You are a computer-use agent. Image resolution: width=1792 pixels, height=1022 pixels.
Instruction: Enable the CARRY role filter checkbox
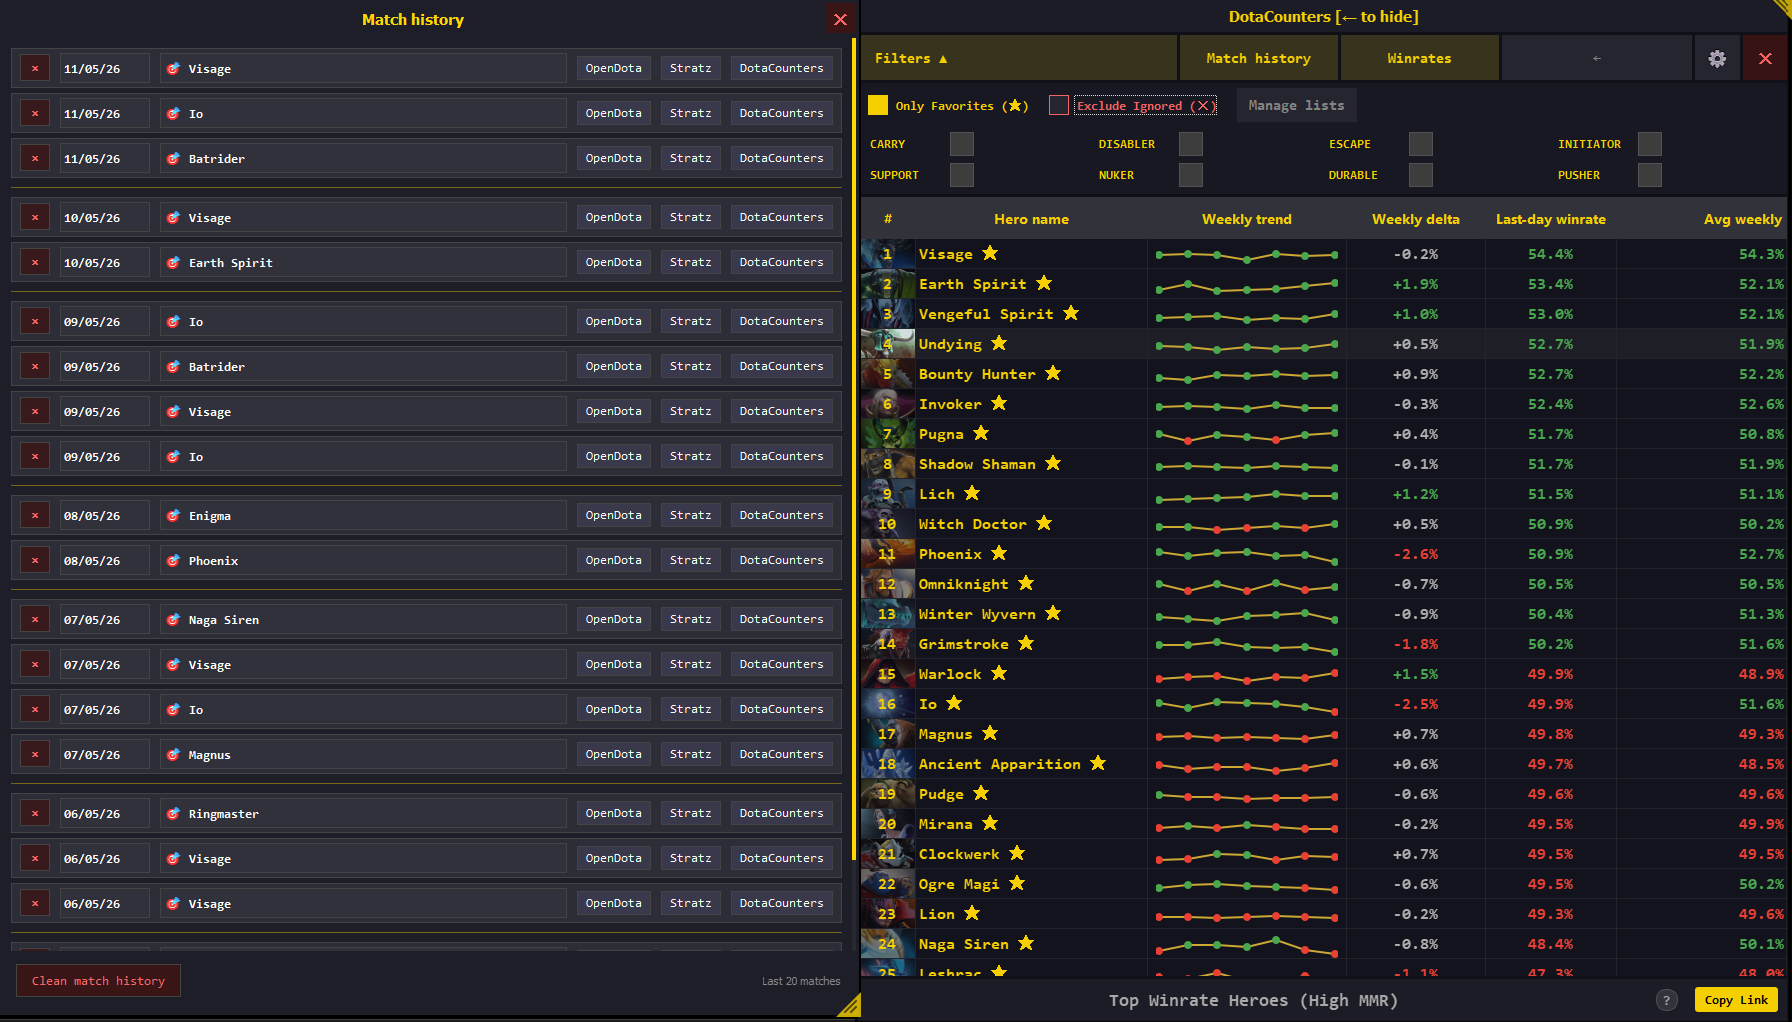[962, 144]
